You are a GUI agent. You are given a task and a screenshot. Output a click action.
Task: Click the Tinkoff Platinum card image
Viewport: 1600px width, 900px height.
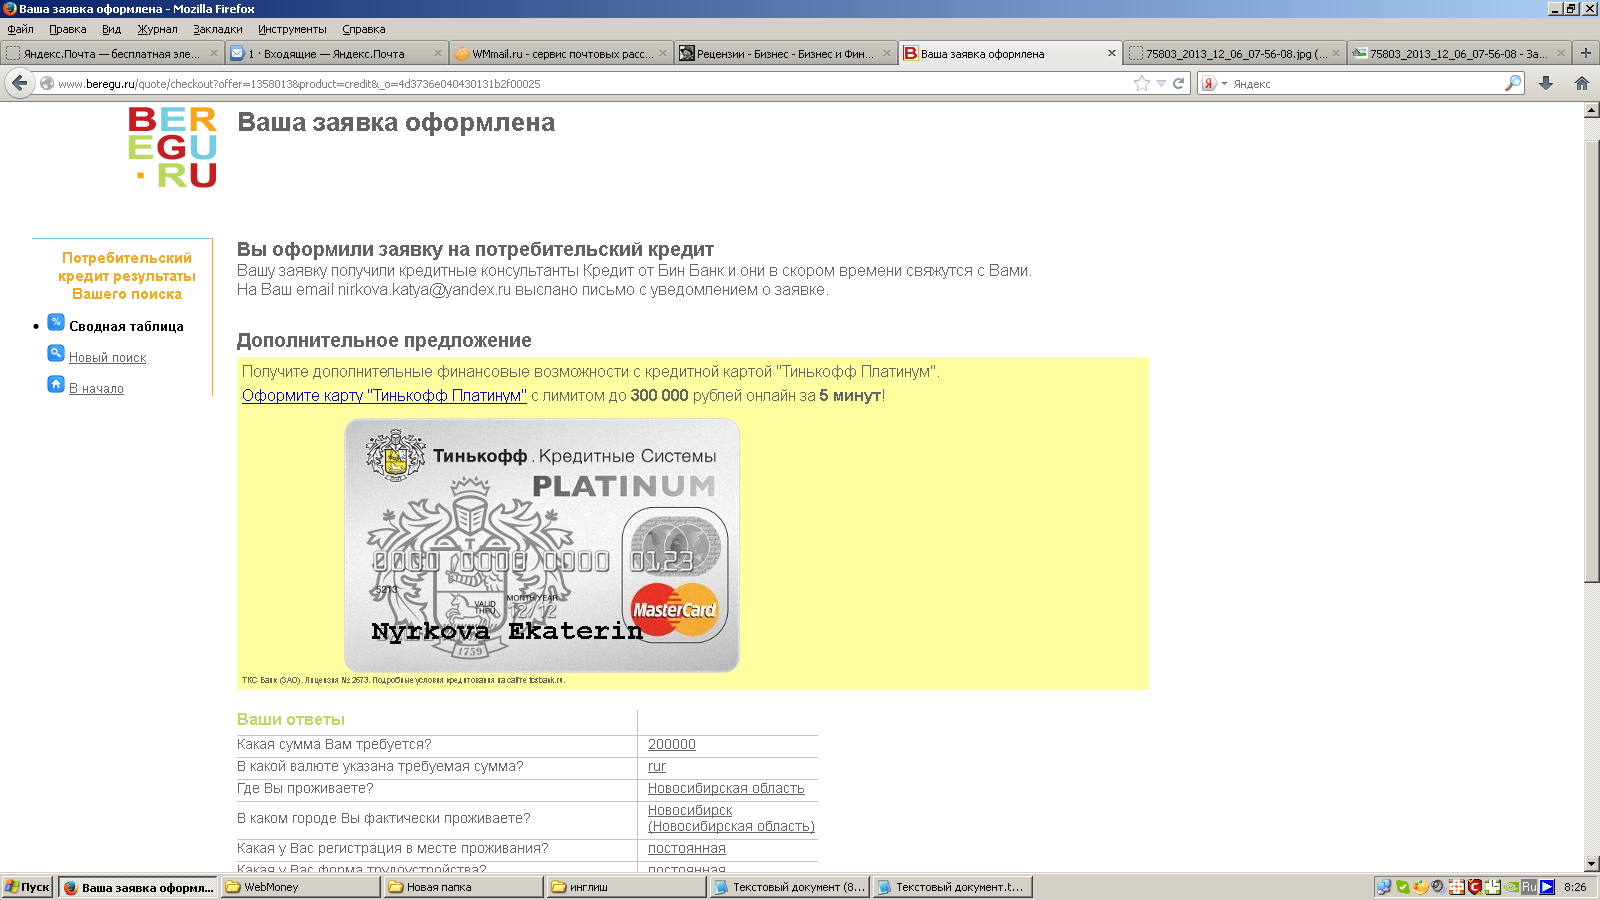click(x=542, y=545)
